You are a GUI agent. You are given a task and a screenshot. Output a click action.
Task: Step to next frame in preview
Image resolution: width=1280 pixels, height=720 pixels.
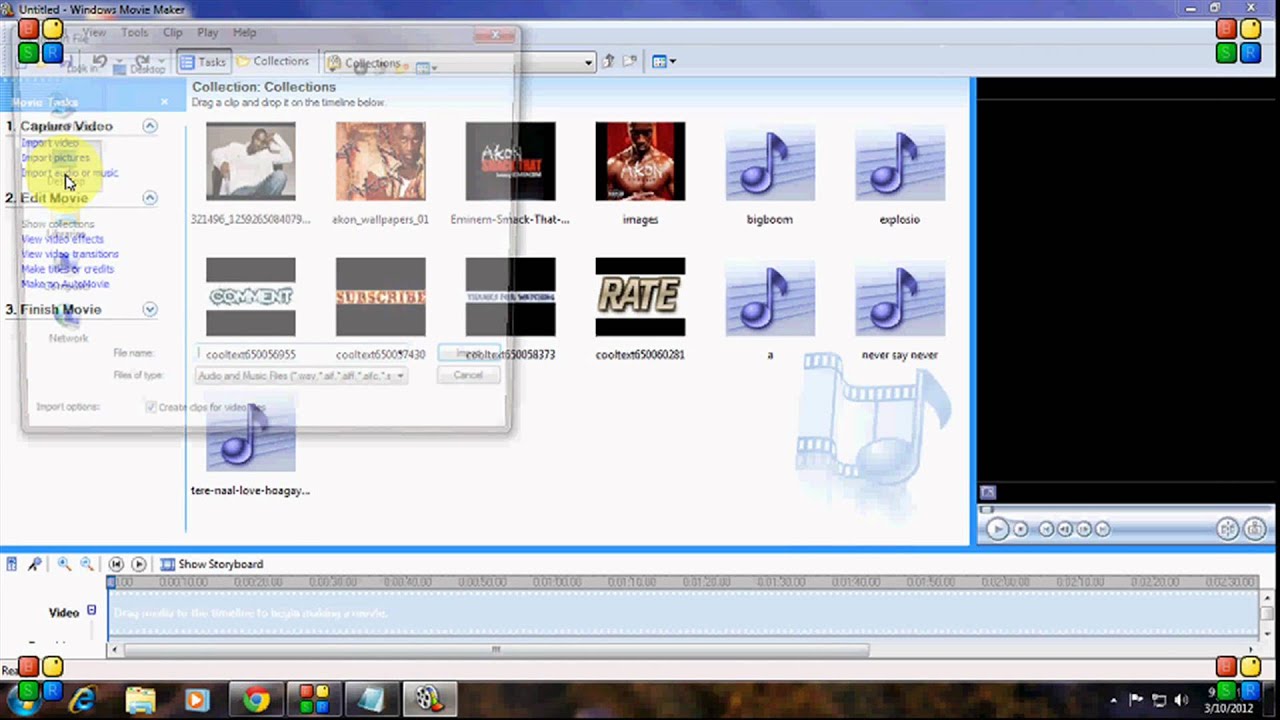coord(1083,529)
